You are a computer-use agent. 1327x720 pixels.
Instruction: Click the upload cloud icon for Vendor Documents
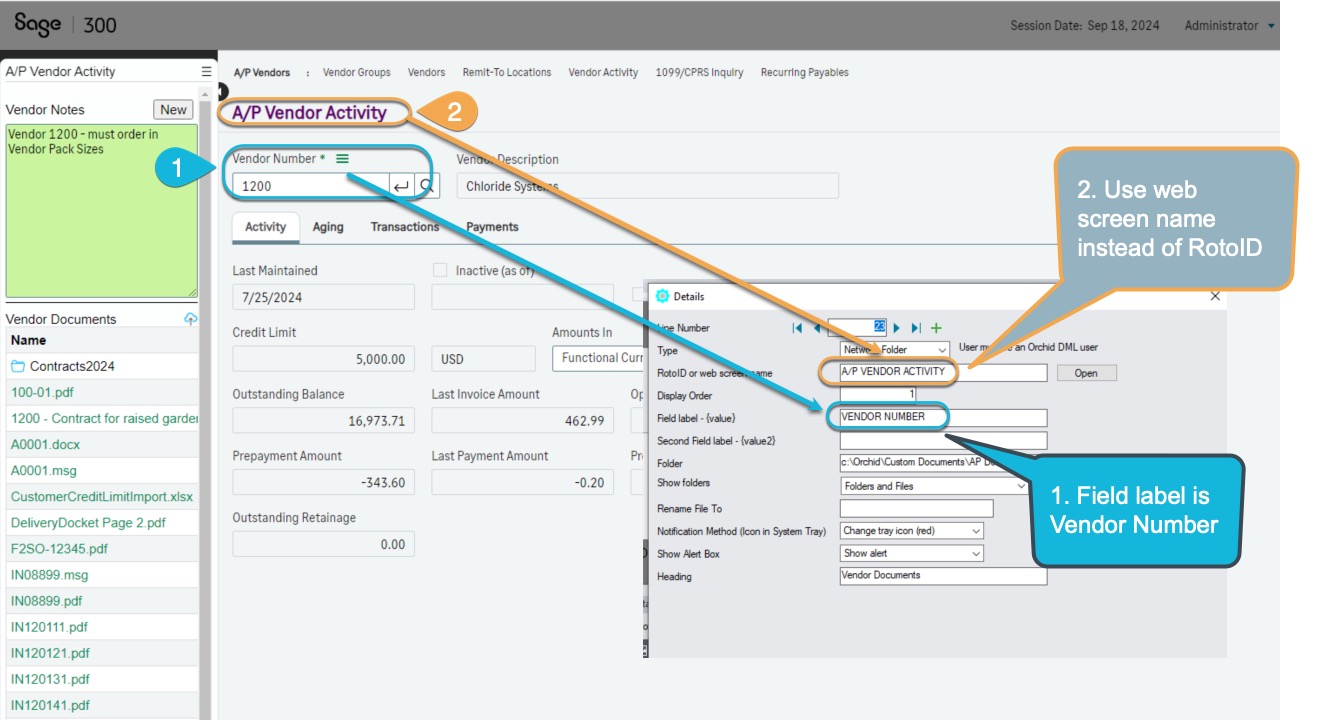click(x=190, y=319)
